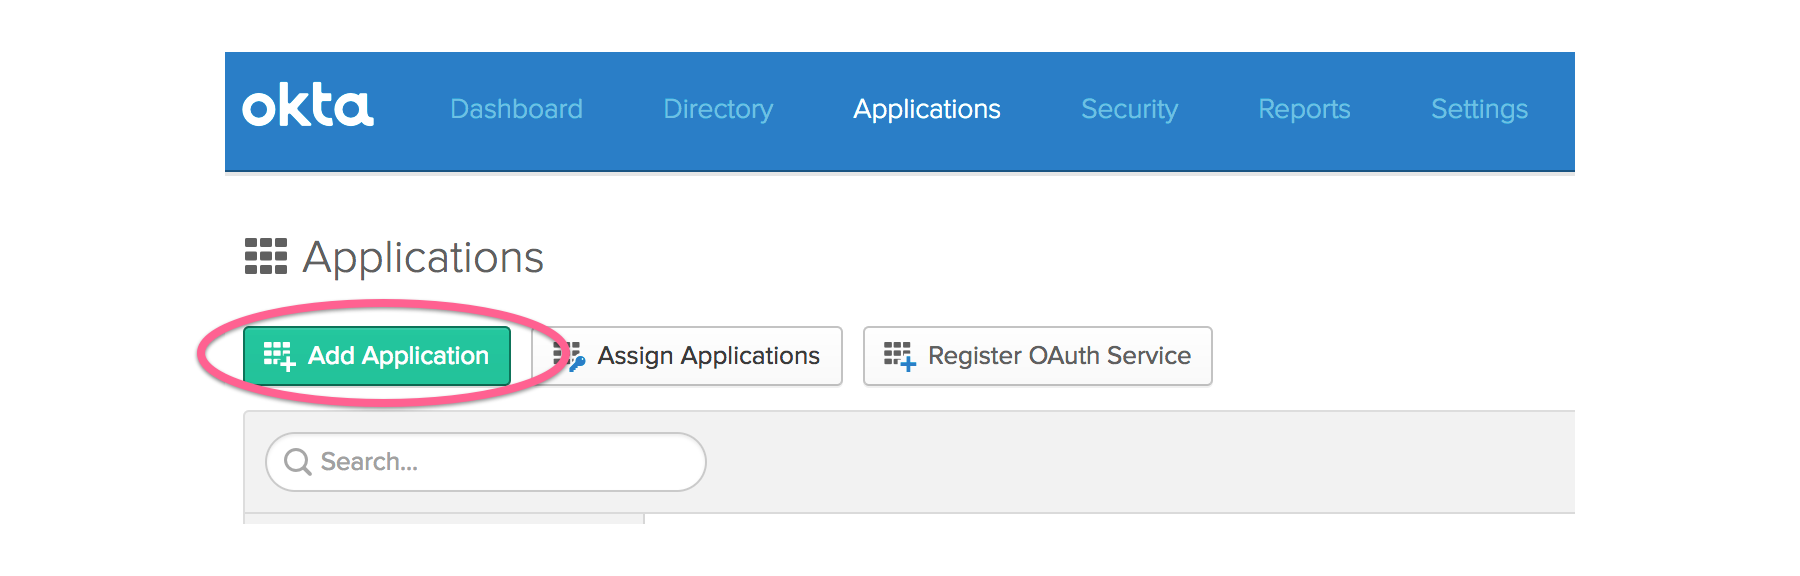Click the magnifying glass search icon
This screenshot has height=576, width=1800.
297,462
